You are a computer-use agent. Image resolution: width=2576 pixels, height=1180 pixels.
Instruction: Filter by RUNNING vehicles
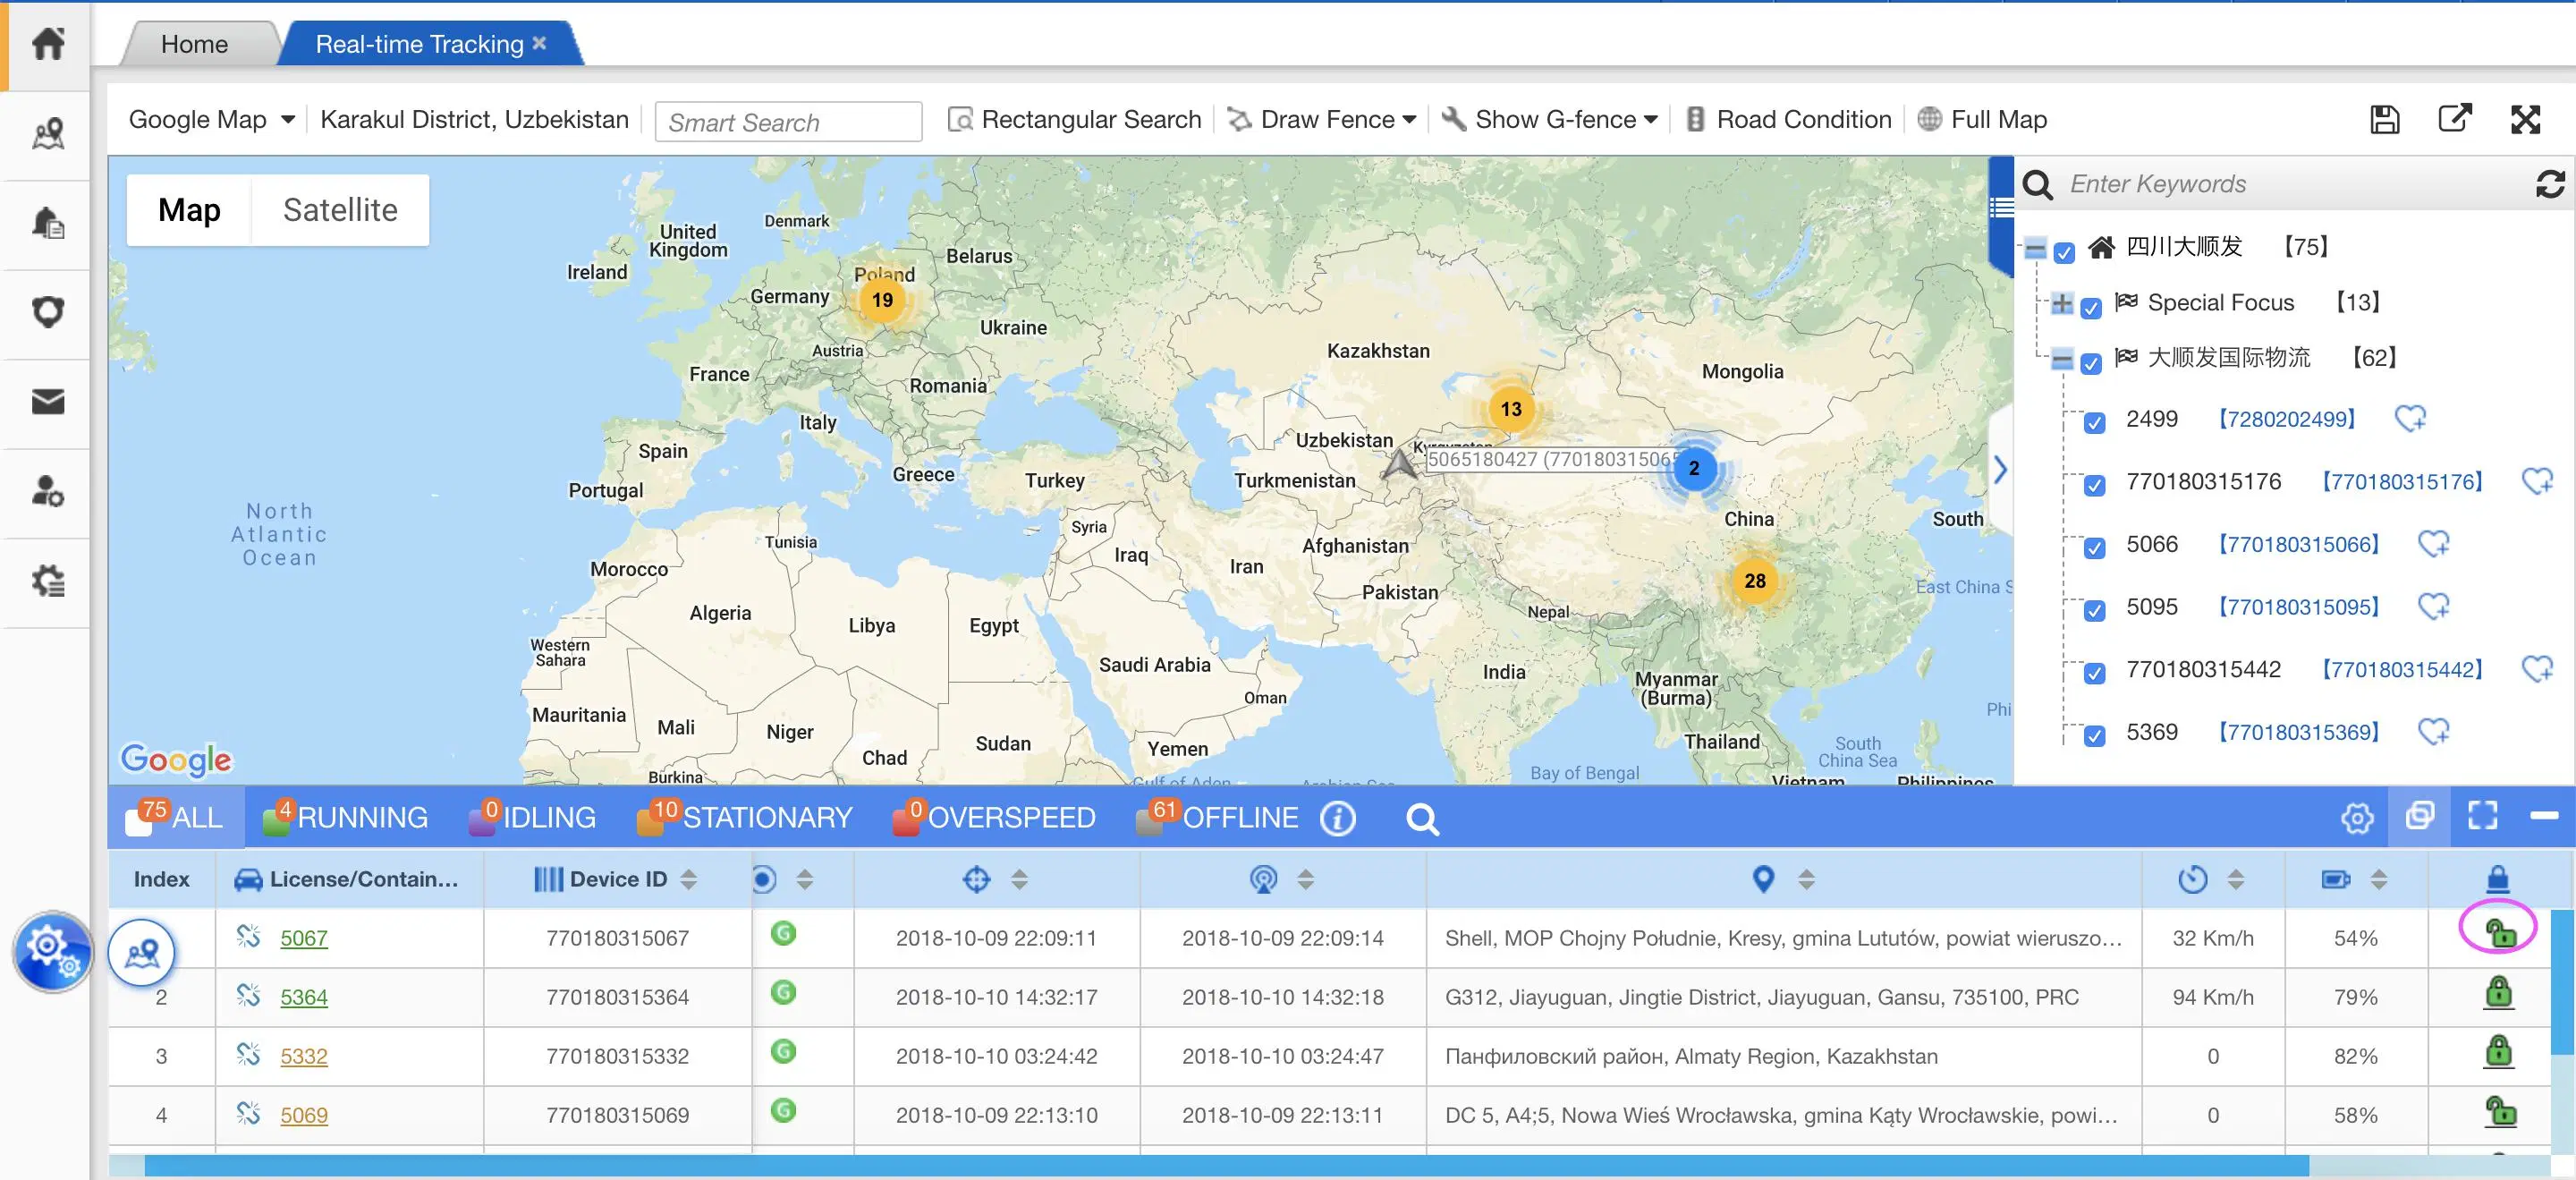[345, 817]
